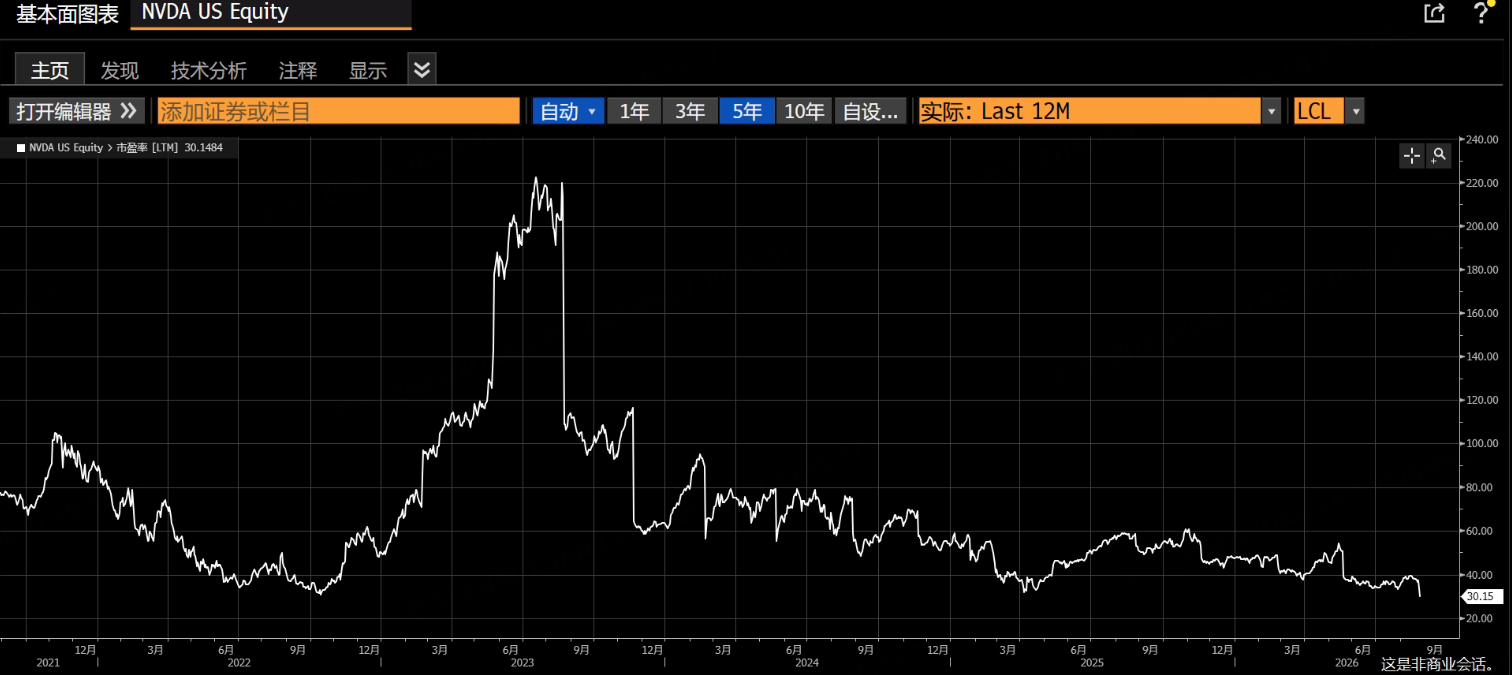Screen dimensions: 1512x675
Task: Click the LCL currency field
Action: [x=1318, y=111]
